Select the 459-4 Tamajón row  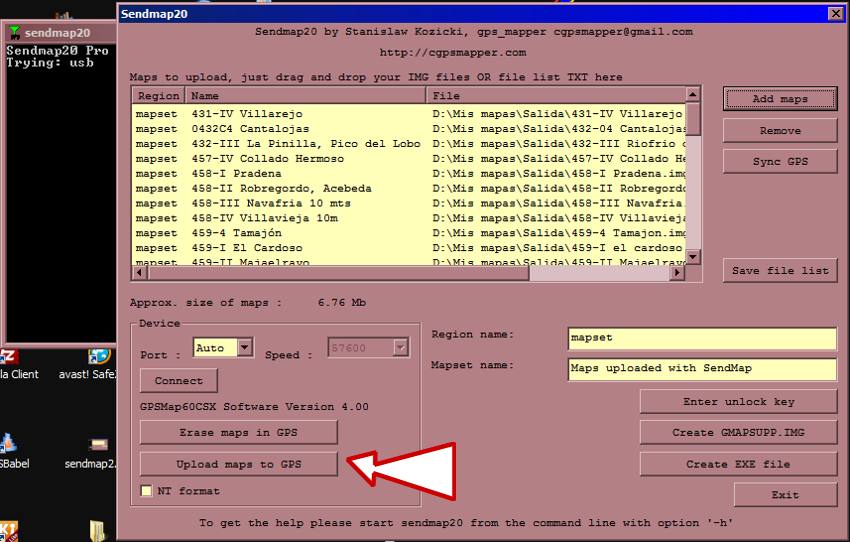pyautogui.click(x=409, y=233)
